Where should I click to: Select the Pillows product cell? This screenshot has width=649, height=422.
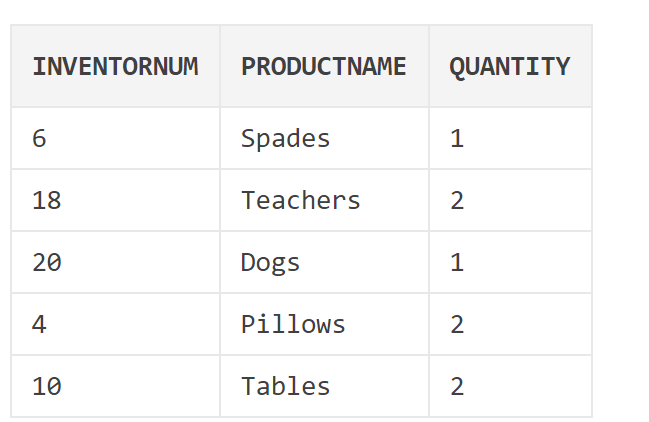324,324
